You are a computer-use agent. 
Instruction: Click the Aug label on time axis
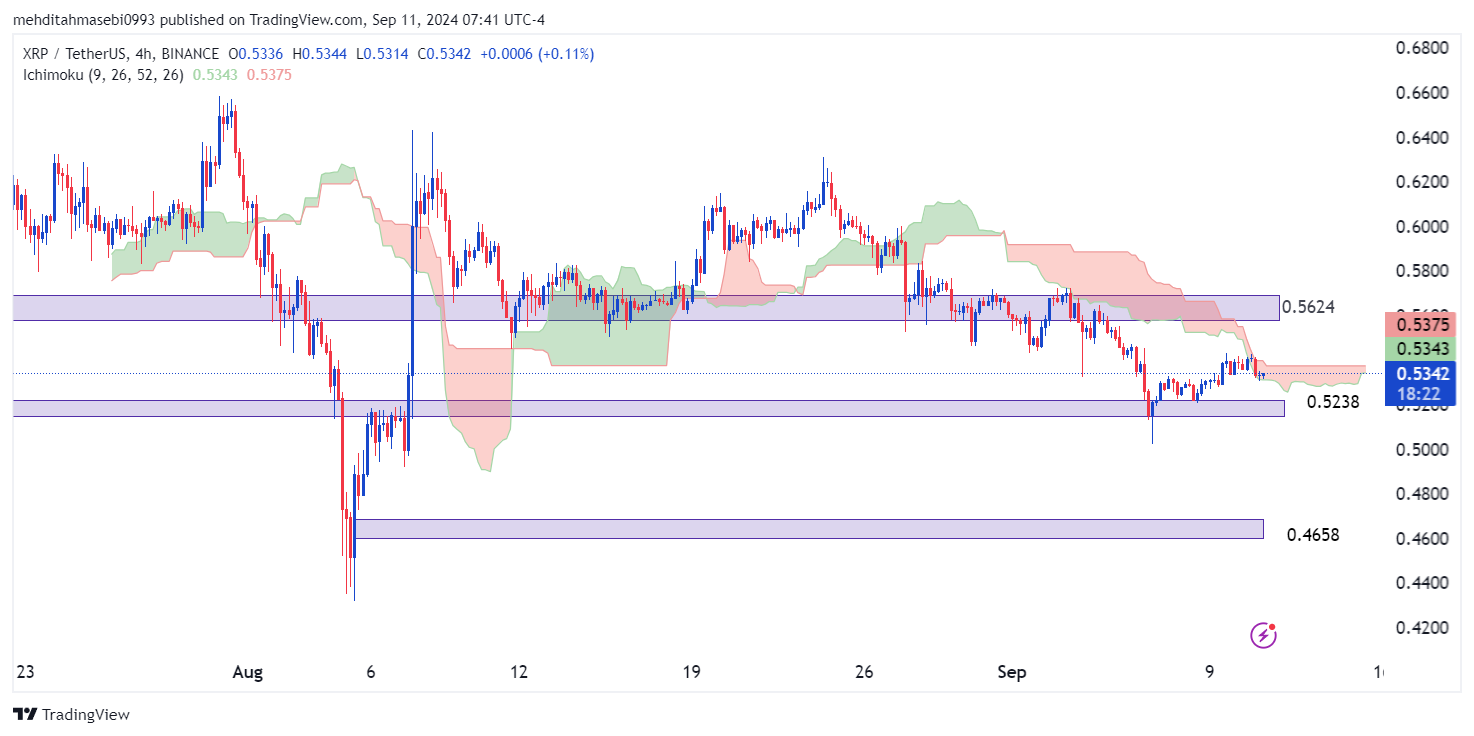coord(247,673)
